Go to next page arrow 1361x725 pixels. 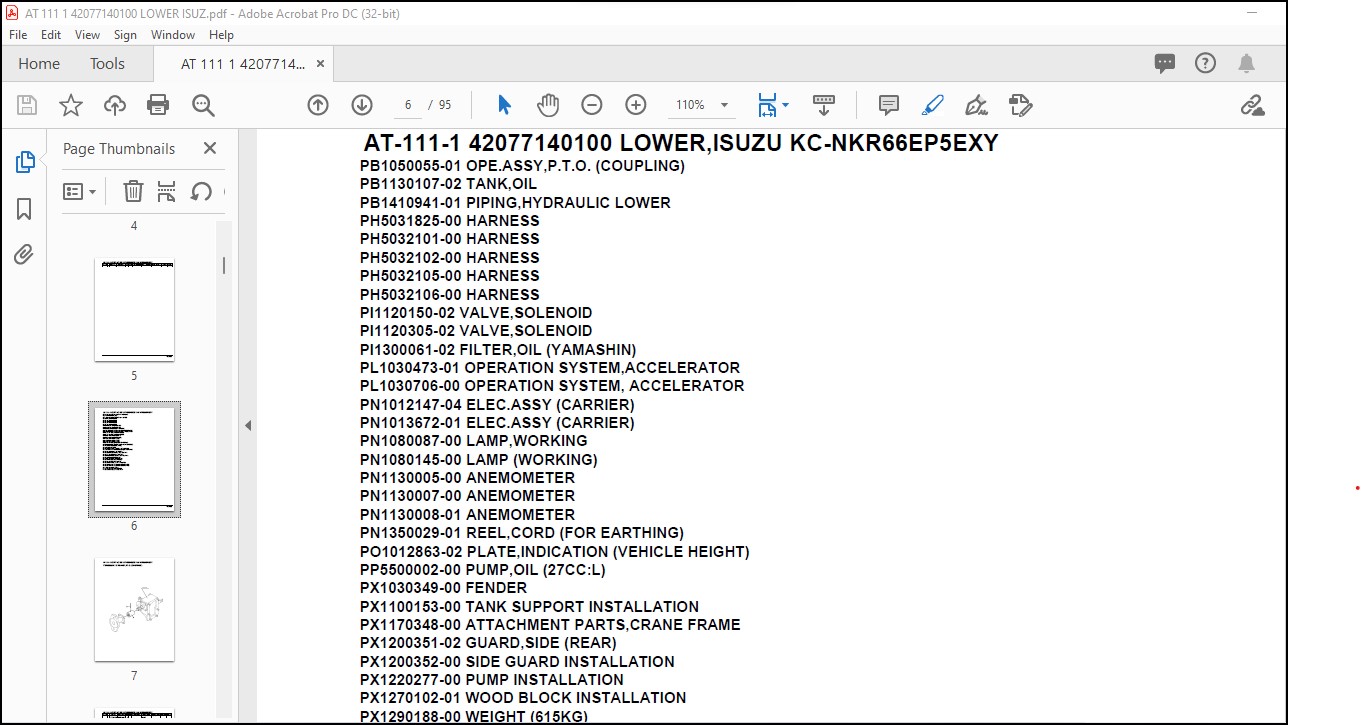[x=362, y=105]
